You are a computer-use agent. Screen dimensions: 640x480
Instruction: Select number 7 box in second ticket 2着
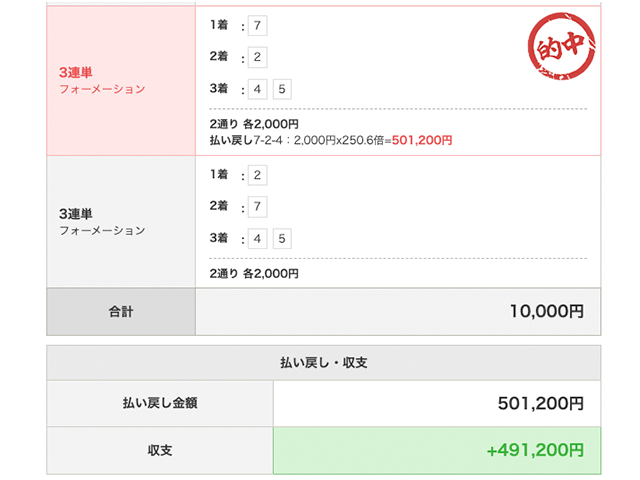(x=259, y=206)
